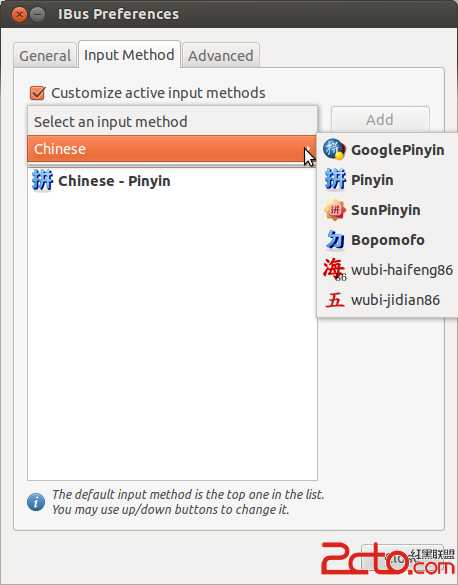The width and height of the screenshot is (458, 585).
Task: Toggle Customize active input methods checkbox
Action: 37,93
